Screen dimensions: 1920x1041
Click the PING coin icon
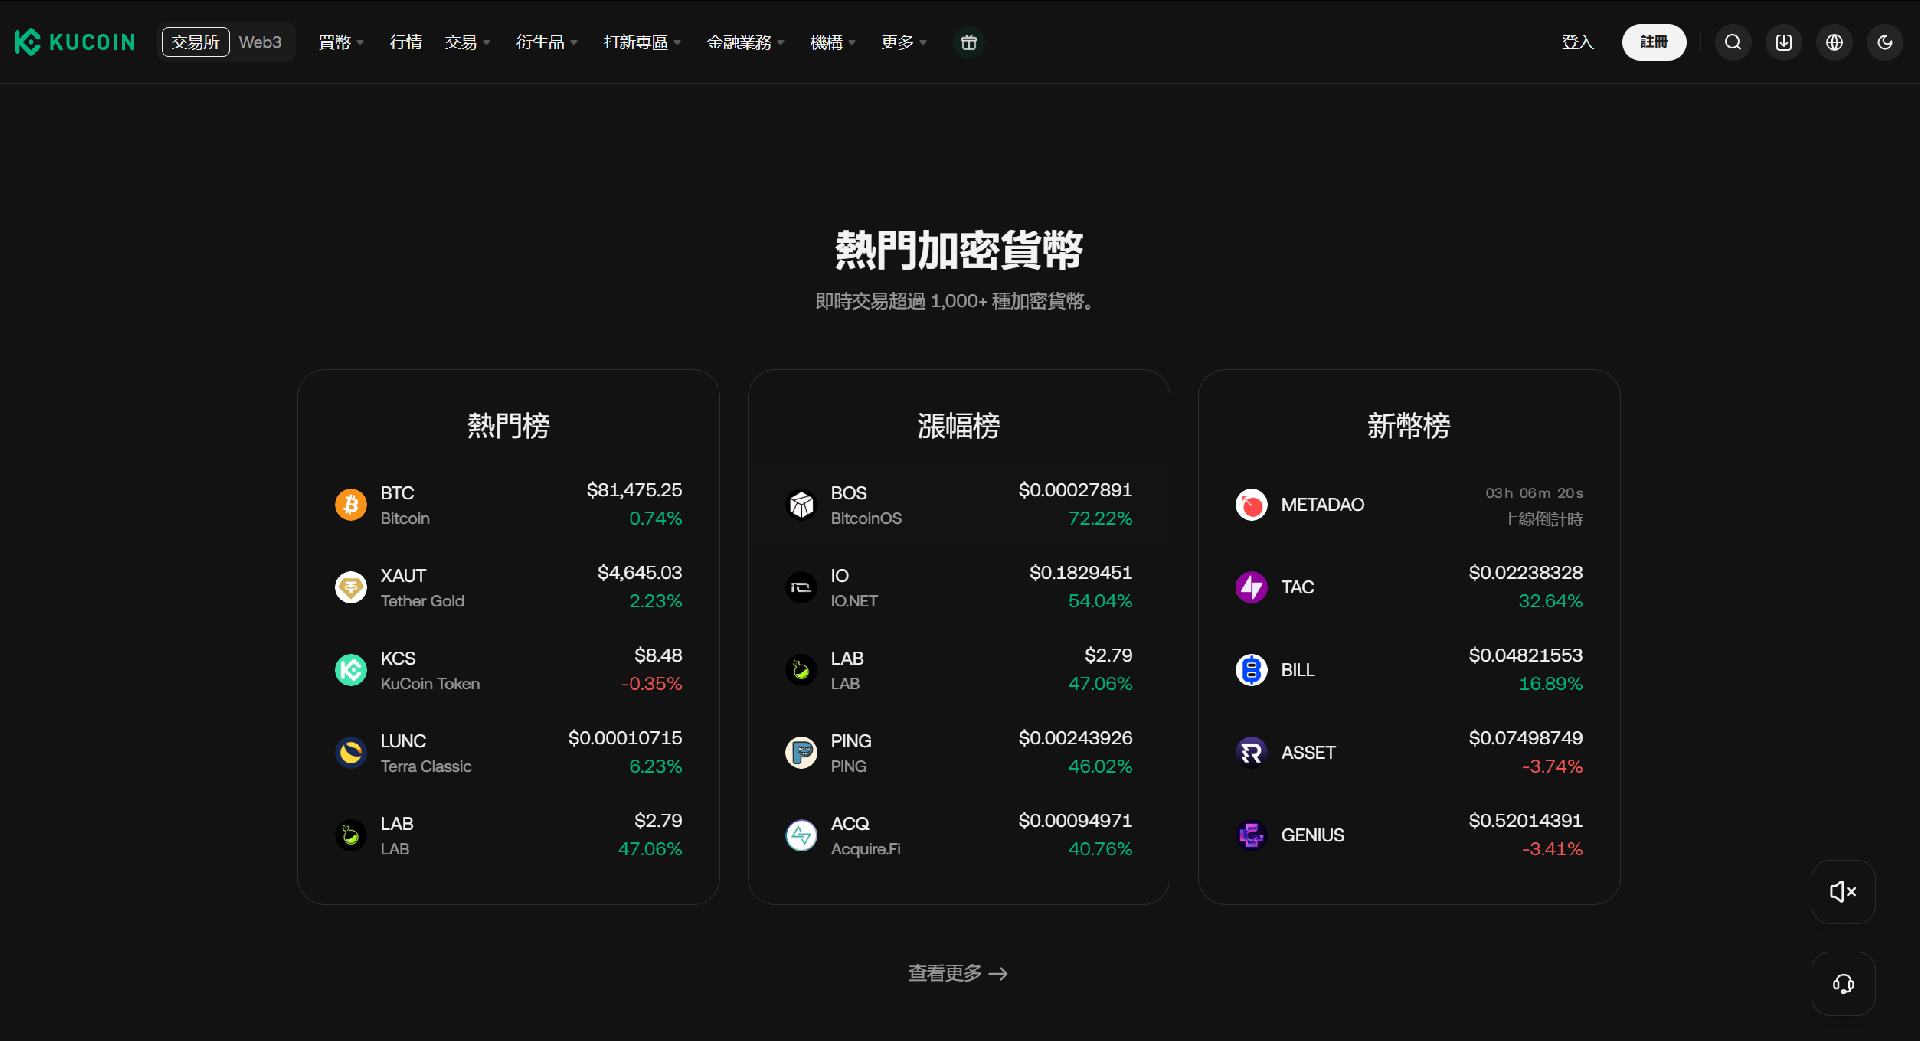801,752
